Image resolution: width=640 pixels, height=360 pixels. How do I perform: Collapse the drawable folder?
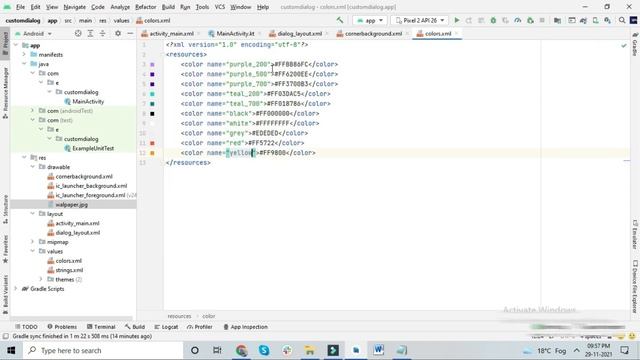click(x=32, y=167)
